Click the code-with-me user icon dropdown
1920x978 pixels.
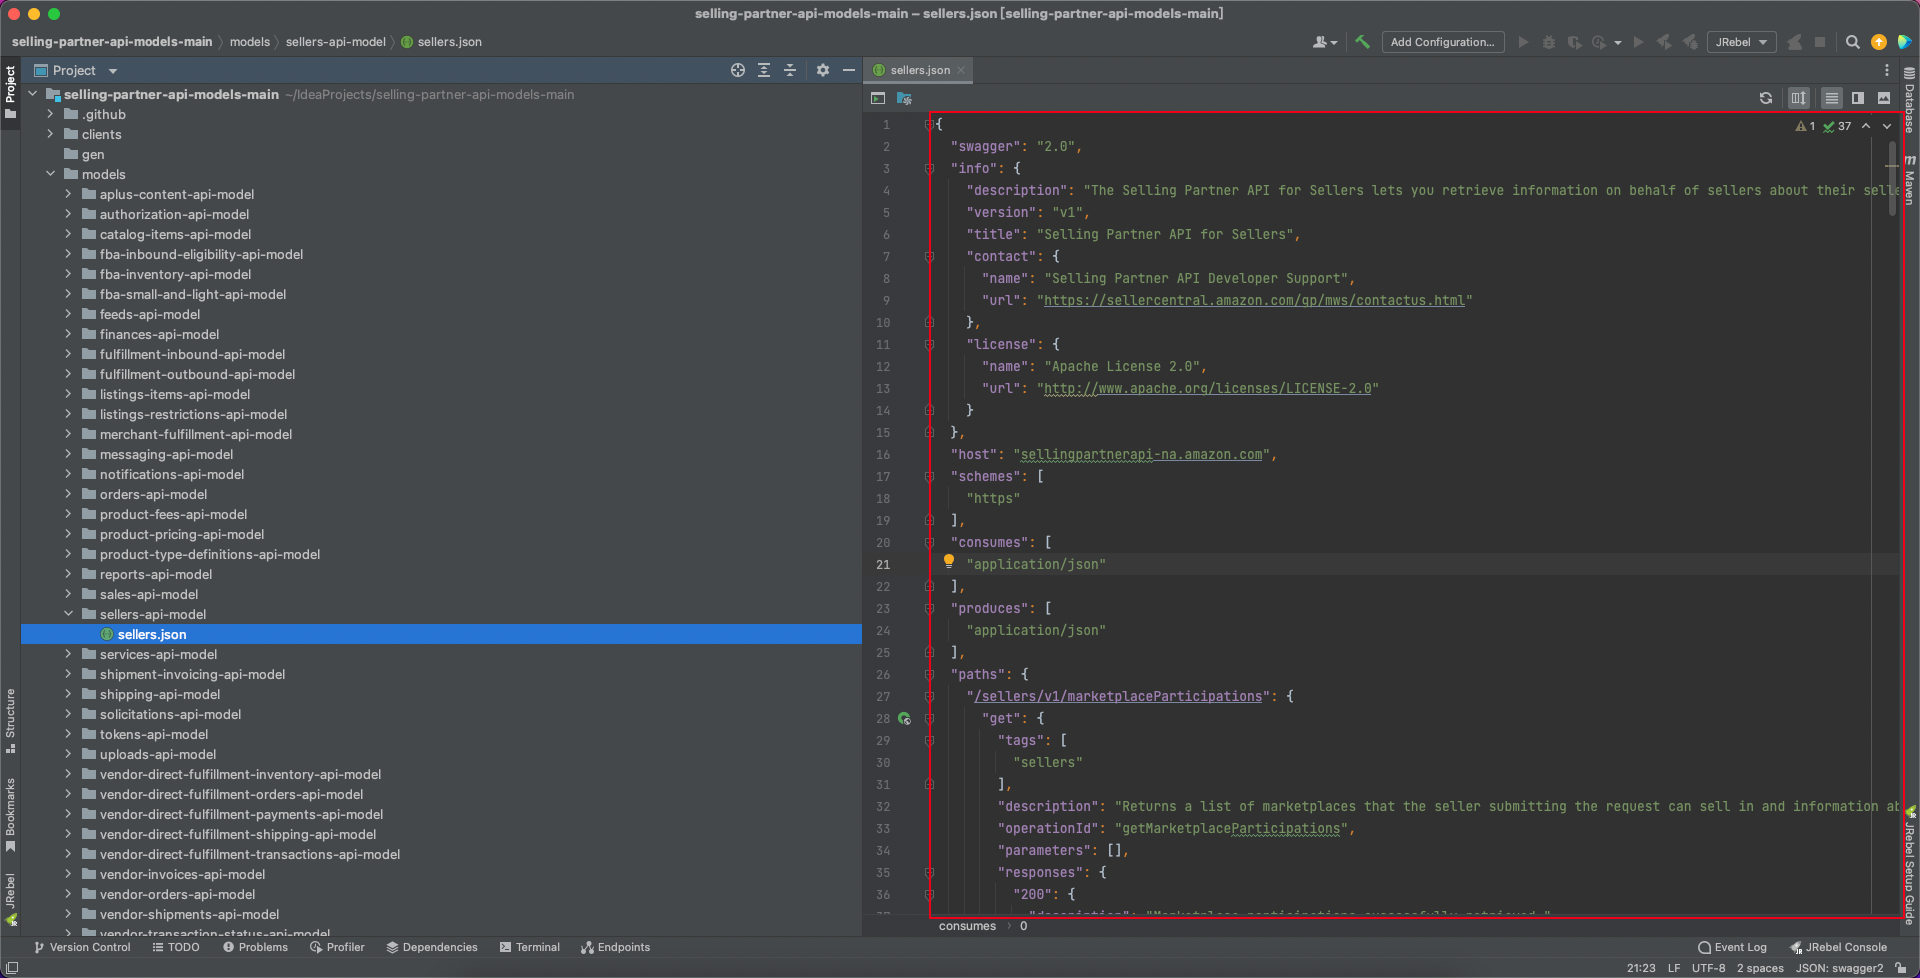(x=1324, y=42)
